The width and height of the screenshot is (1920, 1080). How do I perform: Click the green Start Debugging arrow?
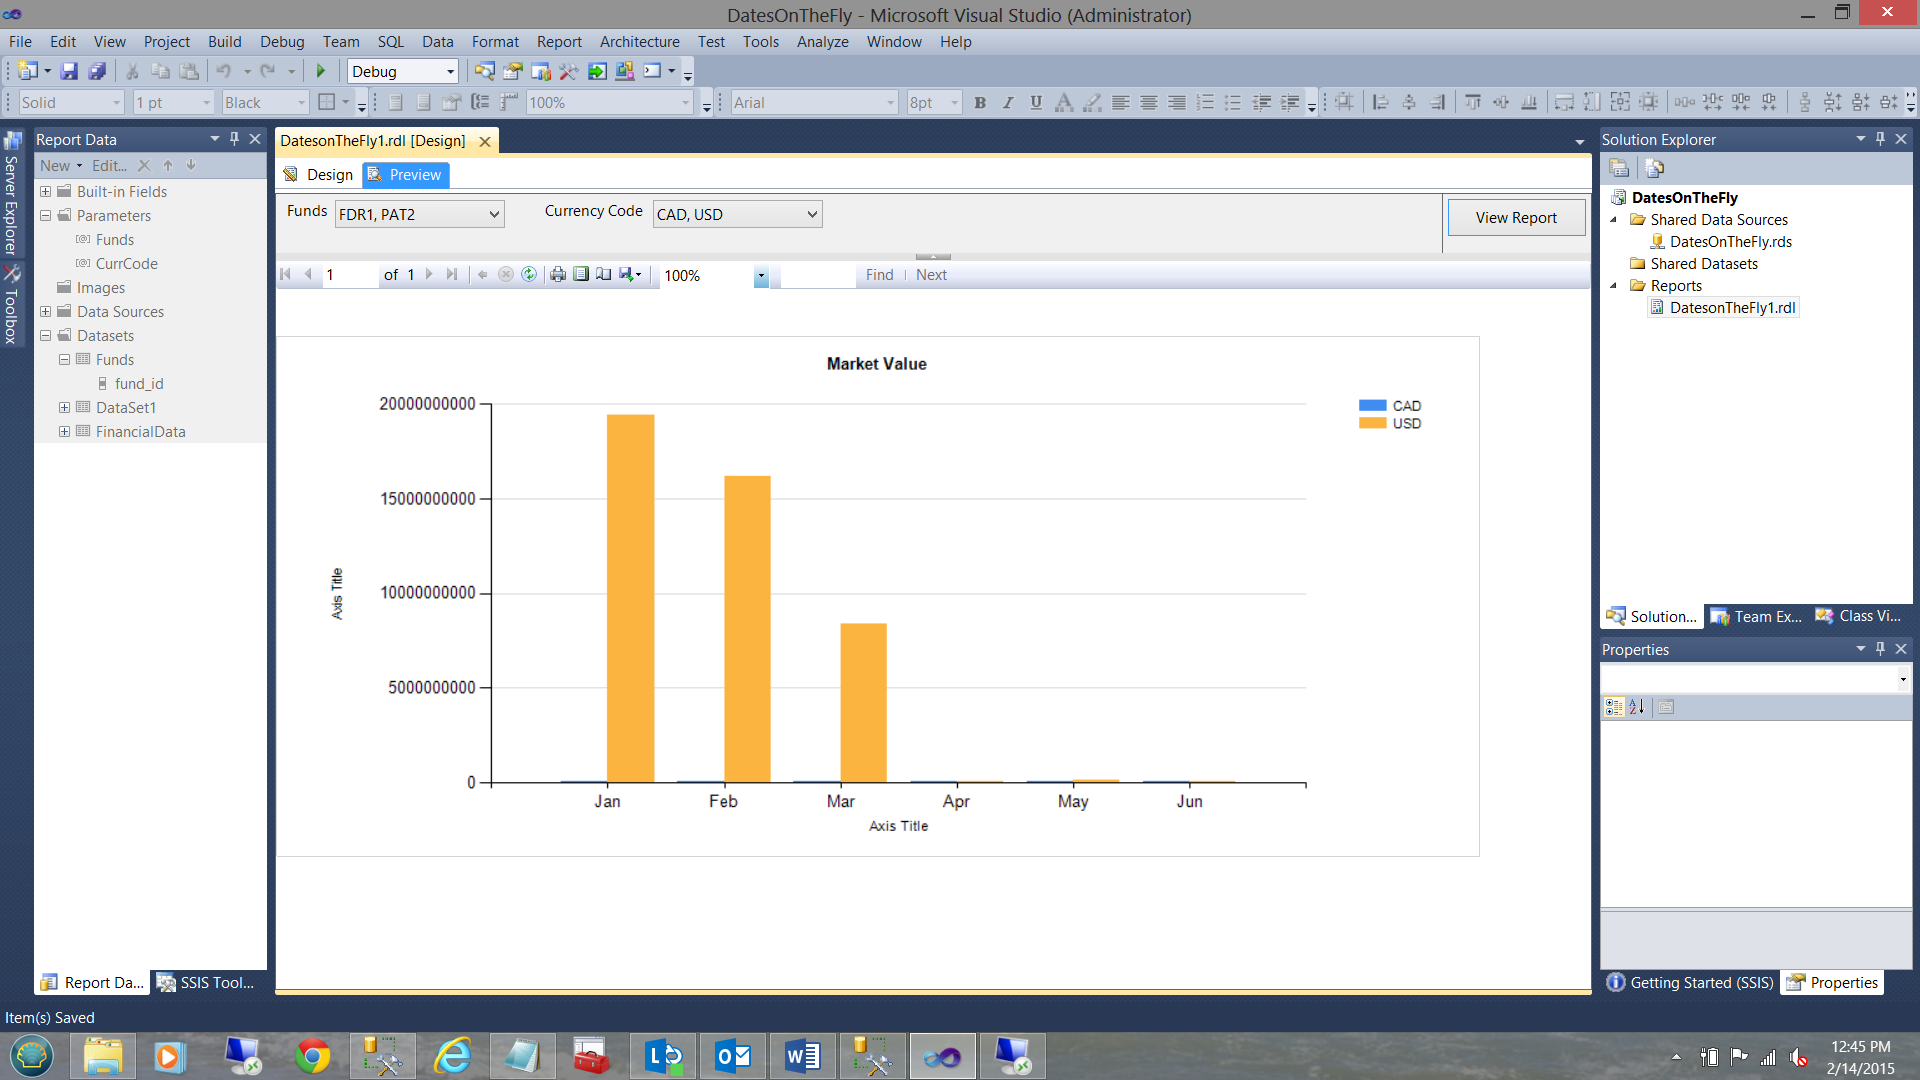pyautogui.click(x=321, y=71)
